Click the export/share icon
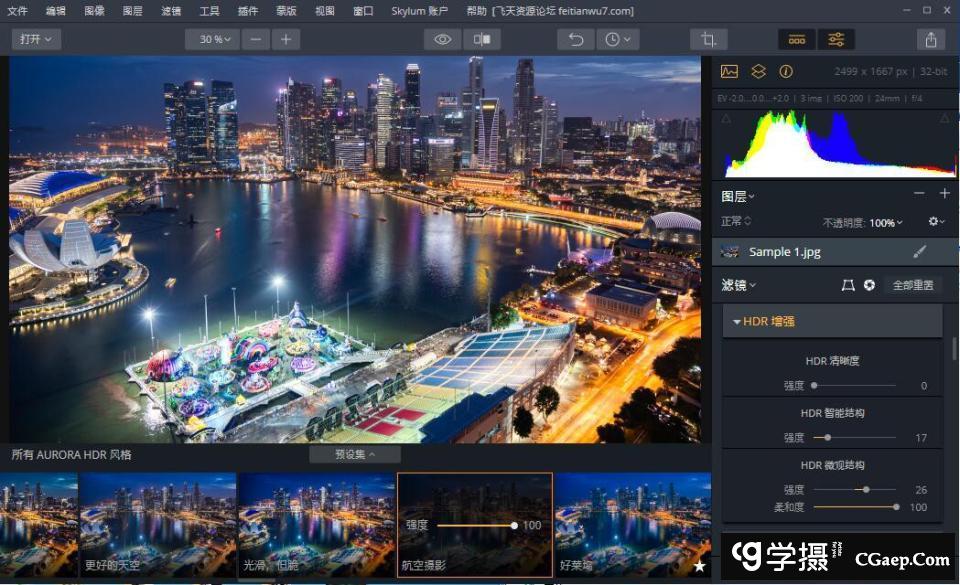 [931, 39]
